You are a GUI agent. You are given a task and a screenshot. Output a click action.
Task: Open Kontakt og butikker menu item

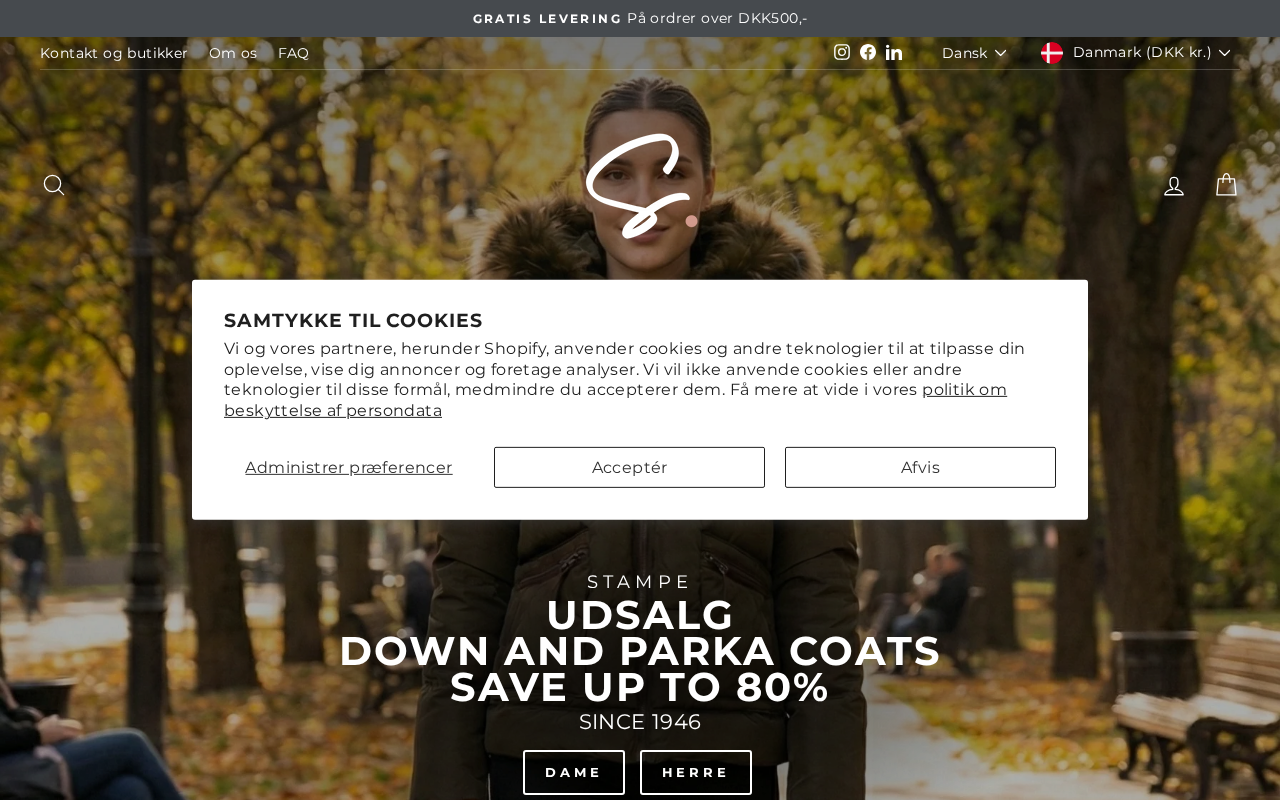[114, 53]
